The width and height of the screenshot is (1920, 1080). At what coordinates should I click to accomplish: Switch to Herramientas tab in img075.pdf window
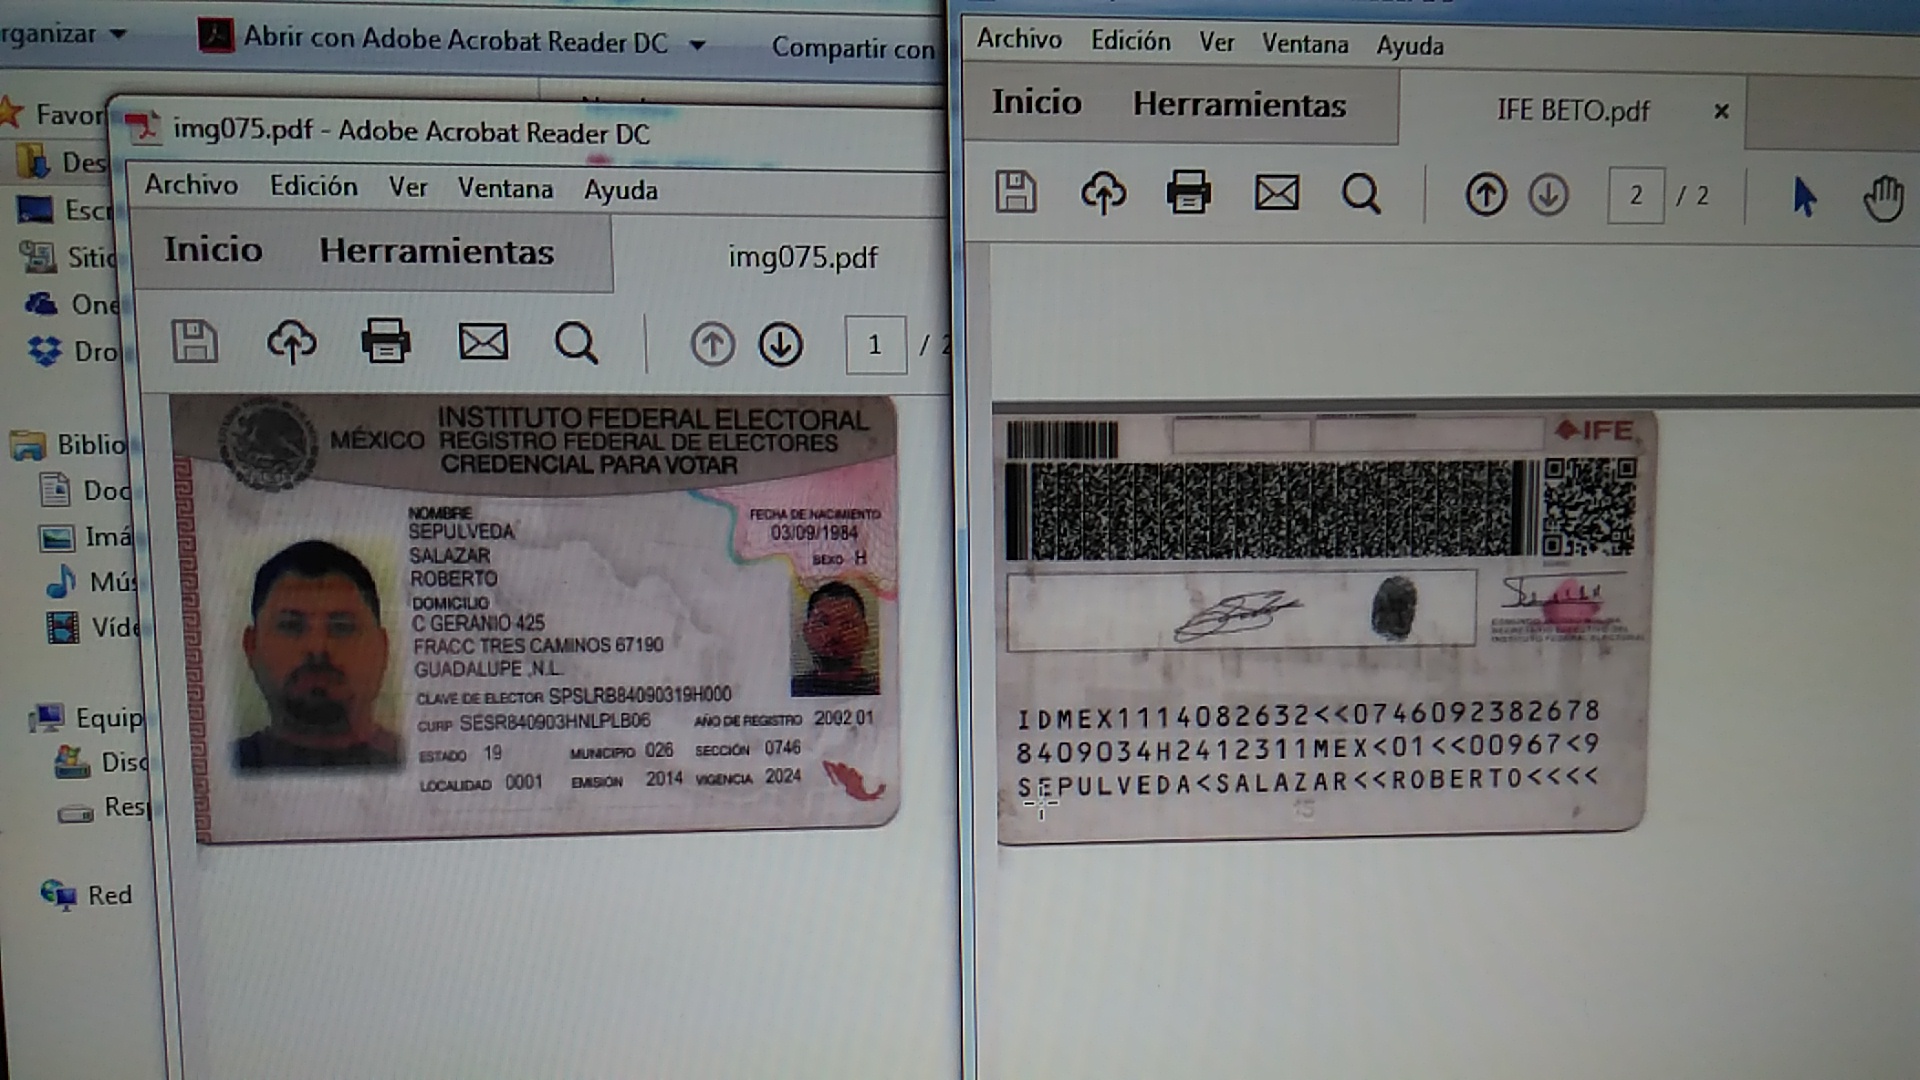coord(436,251)
